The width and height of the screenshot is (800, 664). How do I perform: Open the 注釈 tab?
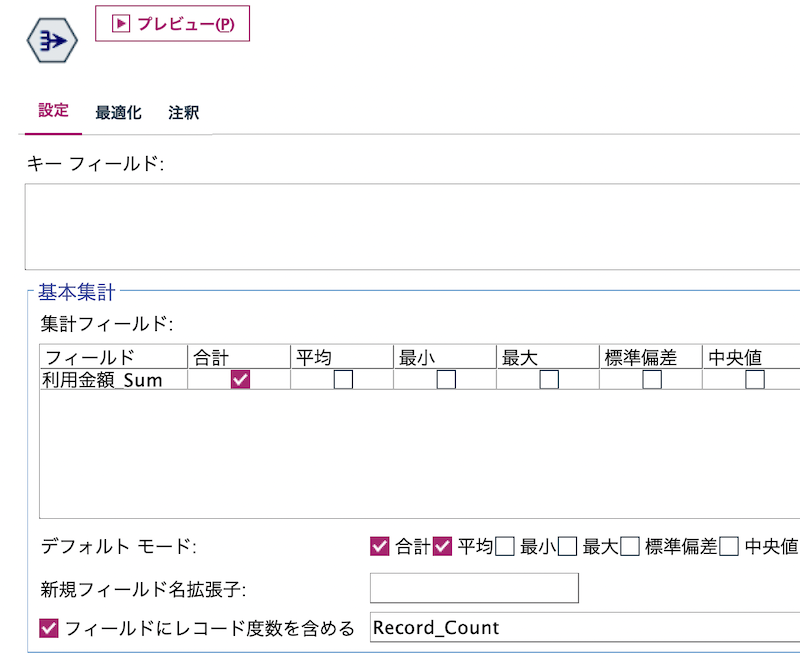click(182, 113)
